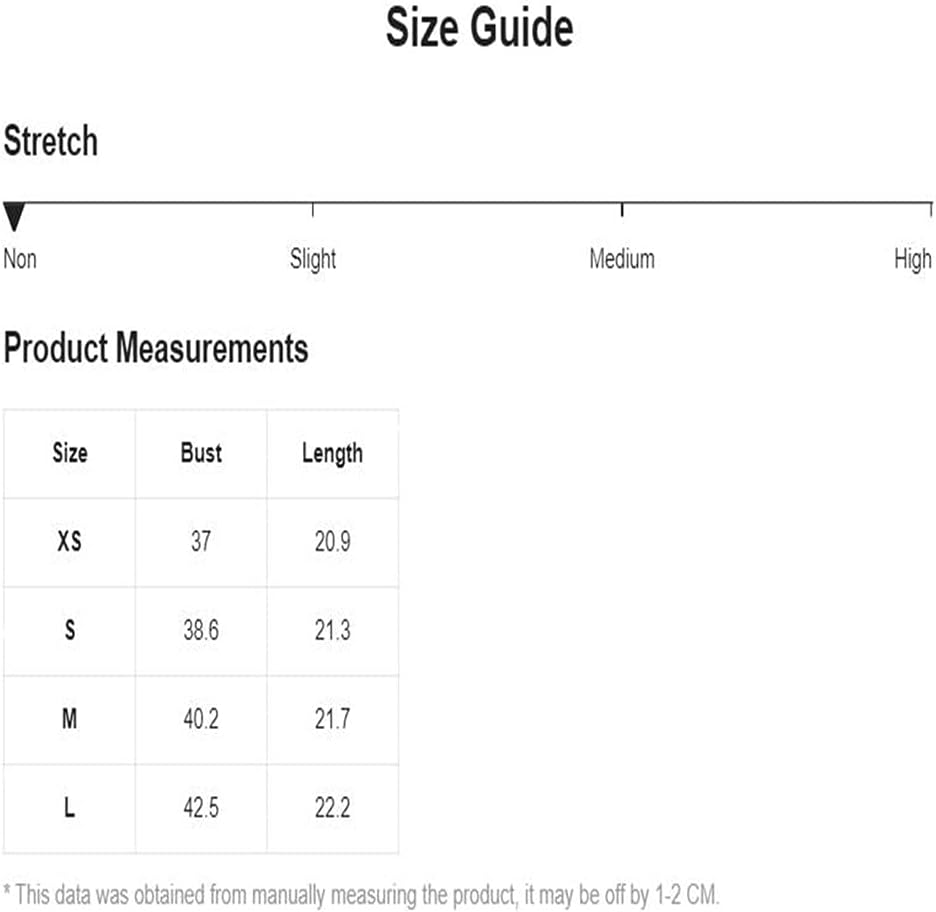Select the Medium stretch label
The width and height of the screenshot is (936, 912).
(622, 259)
